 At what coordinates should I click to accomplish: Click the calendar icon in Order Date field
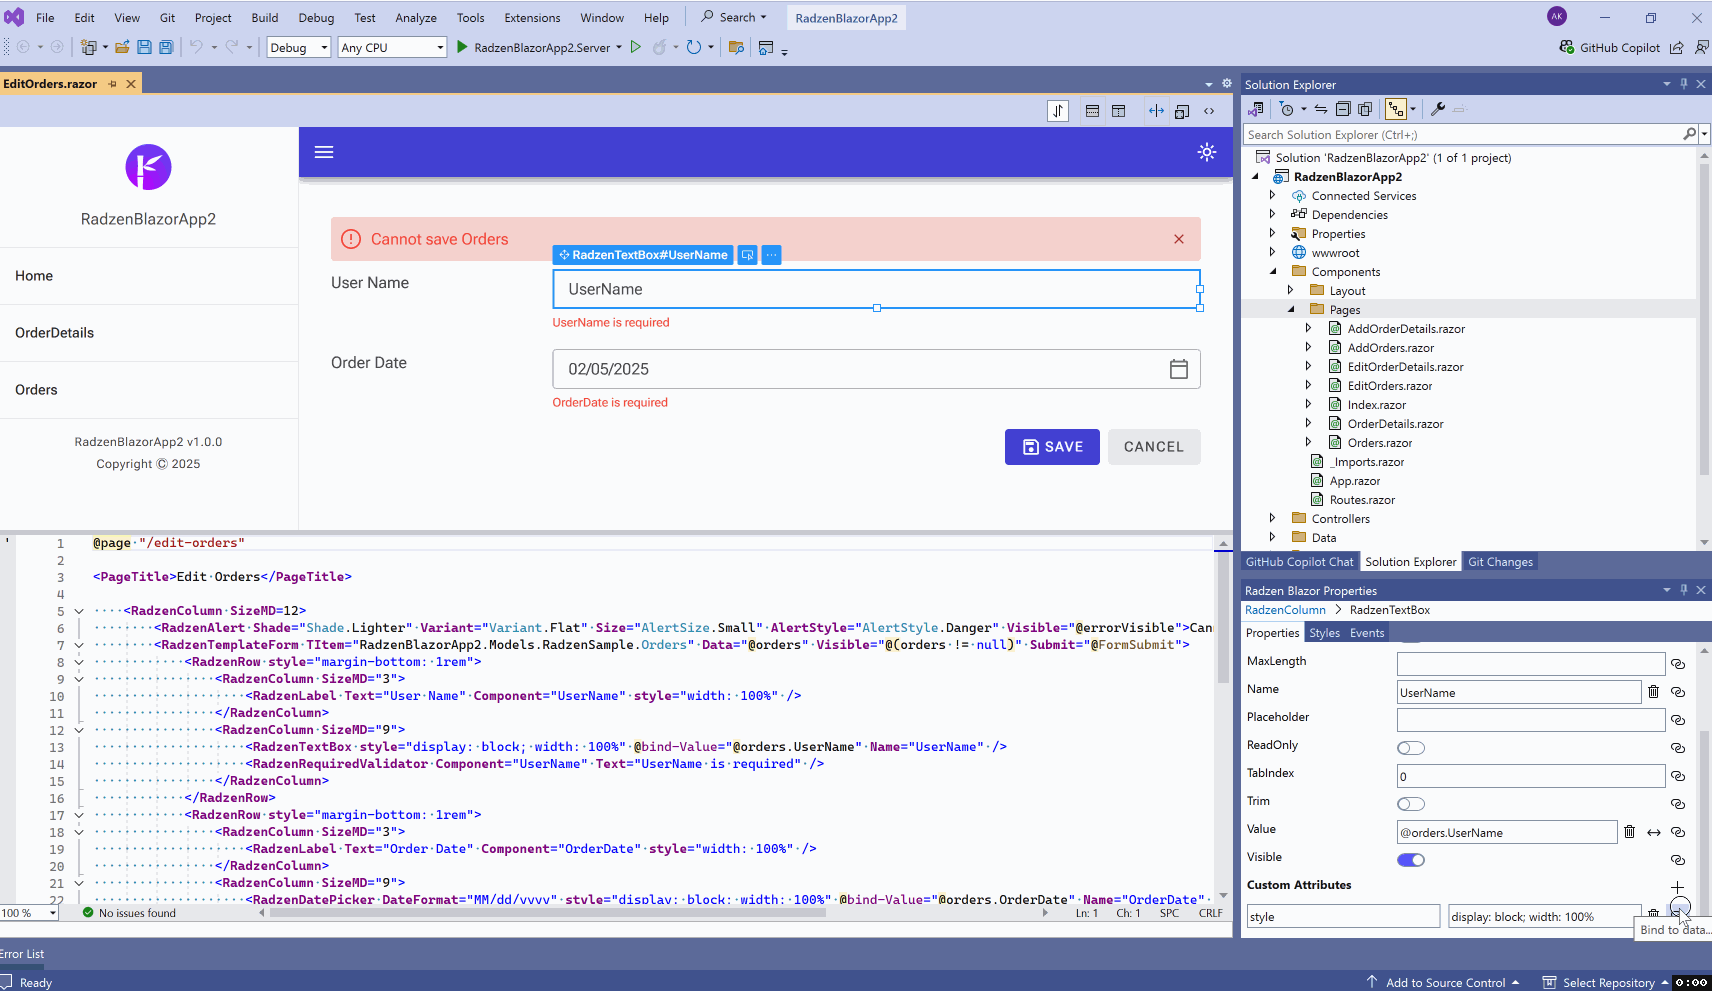pyautogui.click(x=1179, y=369)
